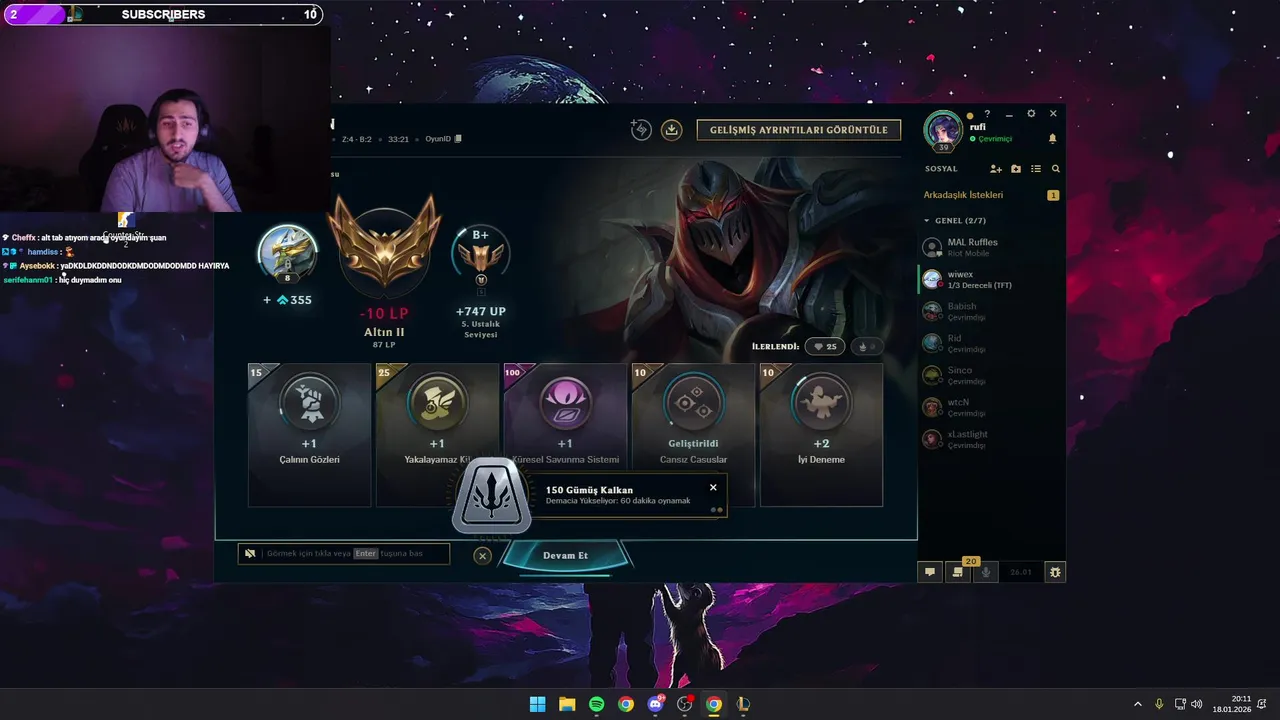Select friend wiwex
Viewport: 1280px width, 720px height.
point(991,279)
